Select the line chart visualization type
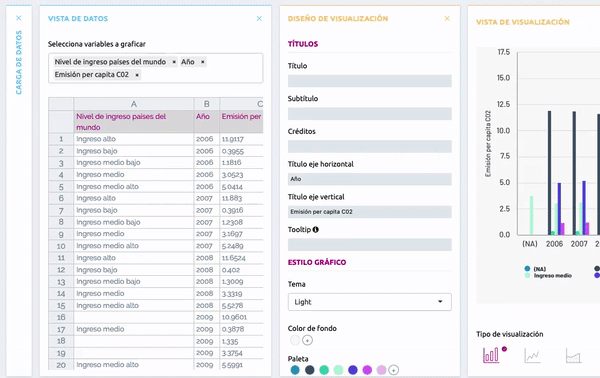The height and width of the screenshot is (378, 600). tap(532, 355)
